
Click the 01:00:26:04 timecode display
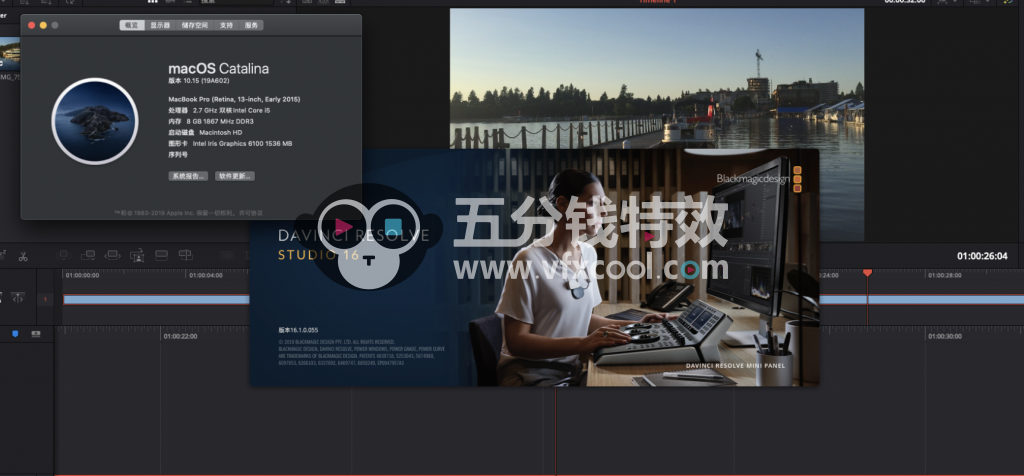tap(982, 256)
